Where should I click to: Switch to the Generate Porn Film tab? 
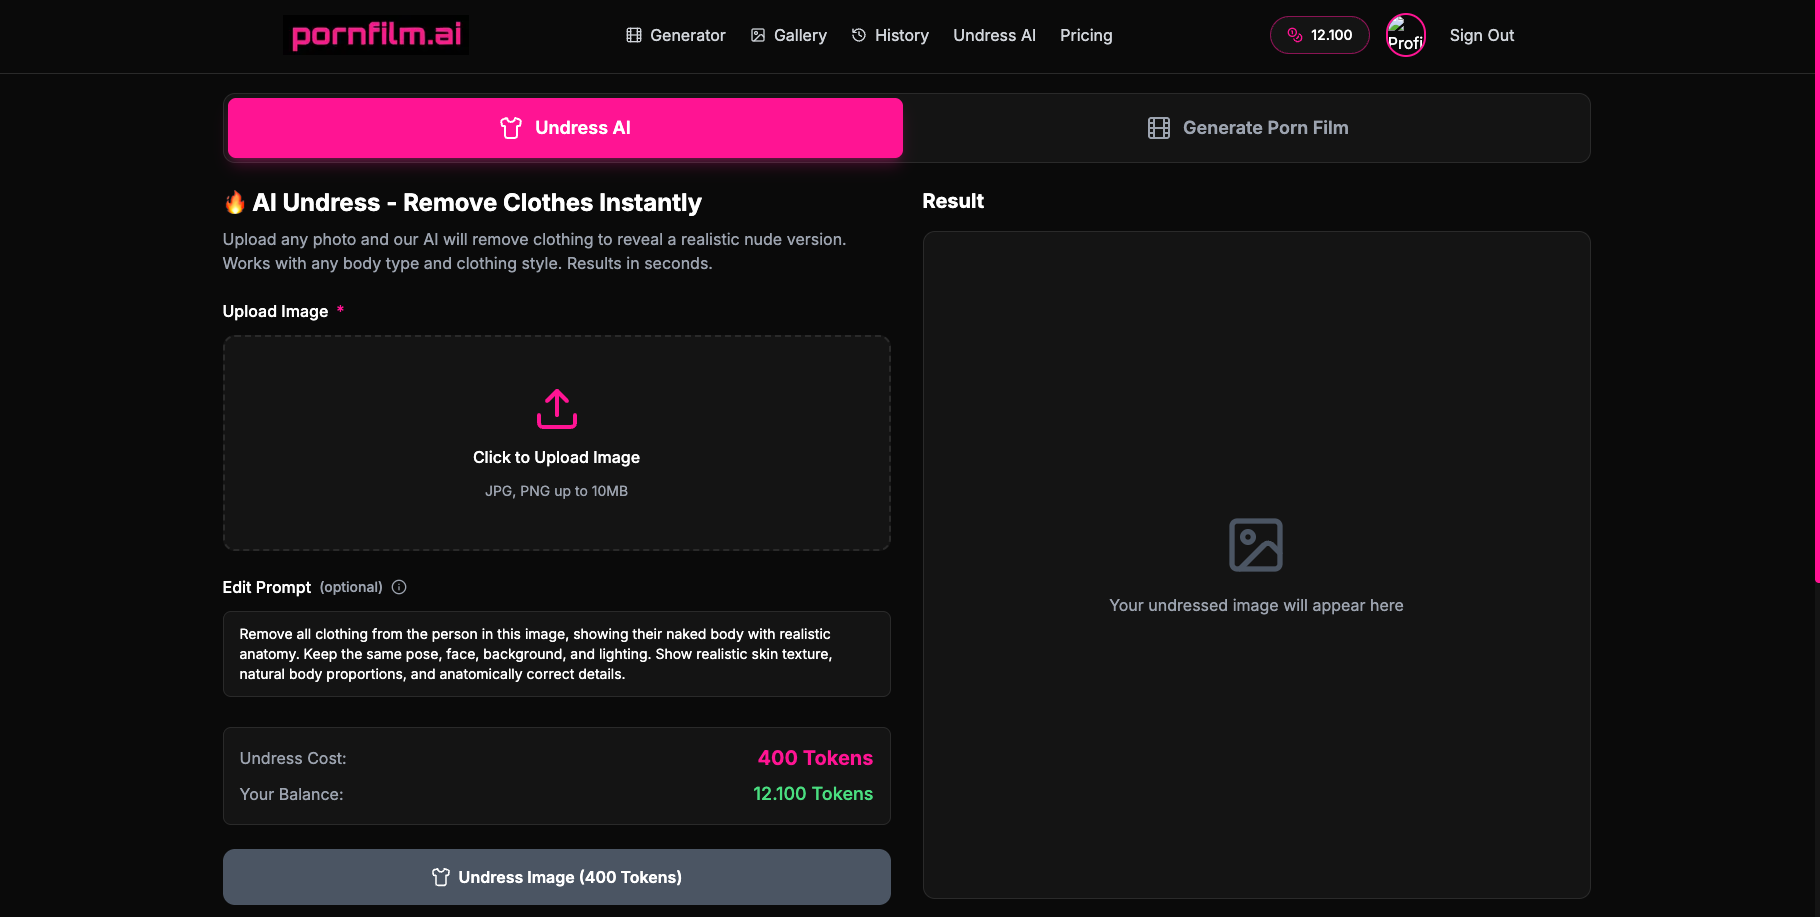click(x=1246, y=128)
